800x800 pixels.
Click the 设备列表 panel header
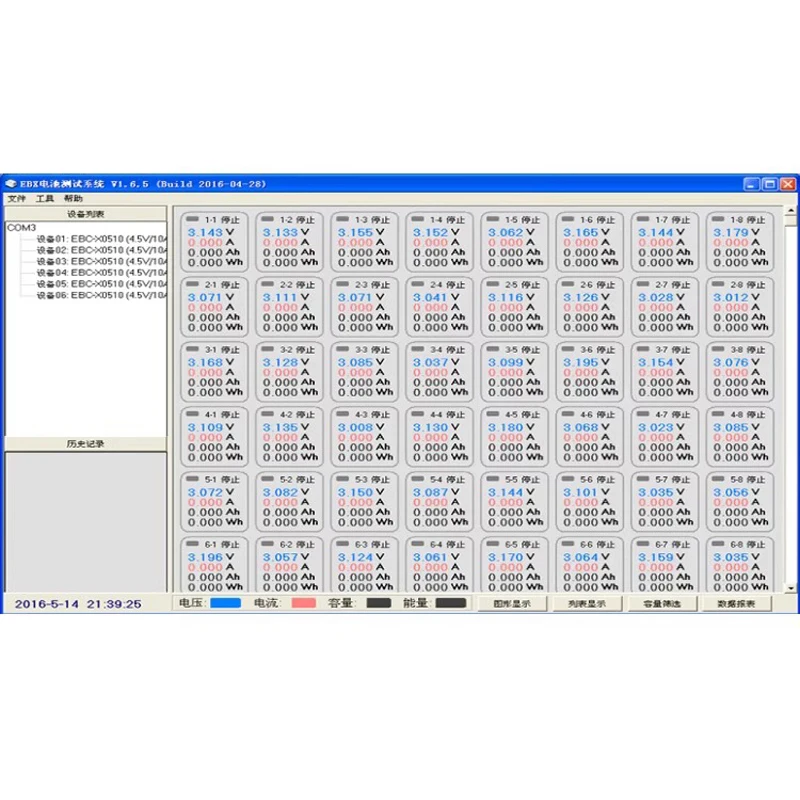pos(86,214)
